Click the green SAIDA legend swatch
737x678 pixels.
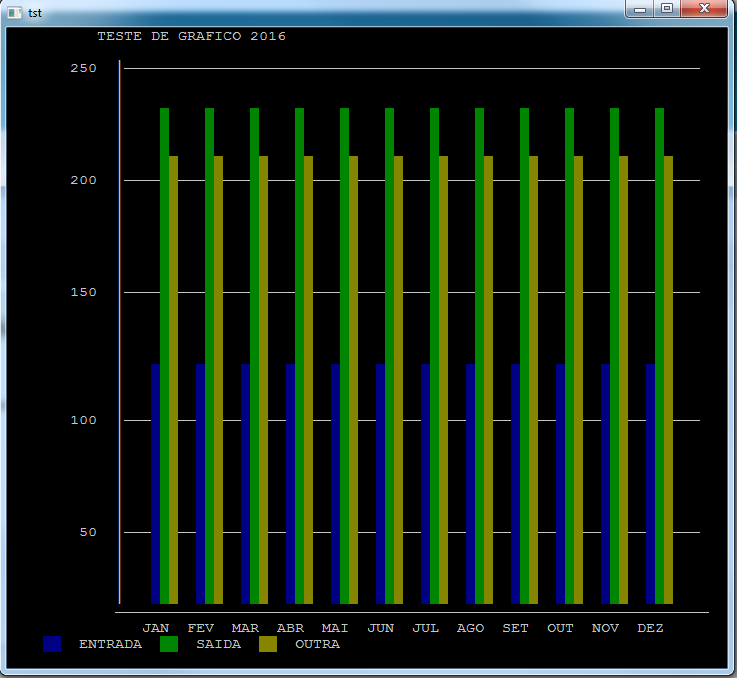169,645
